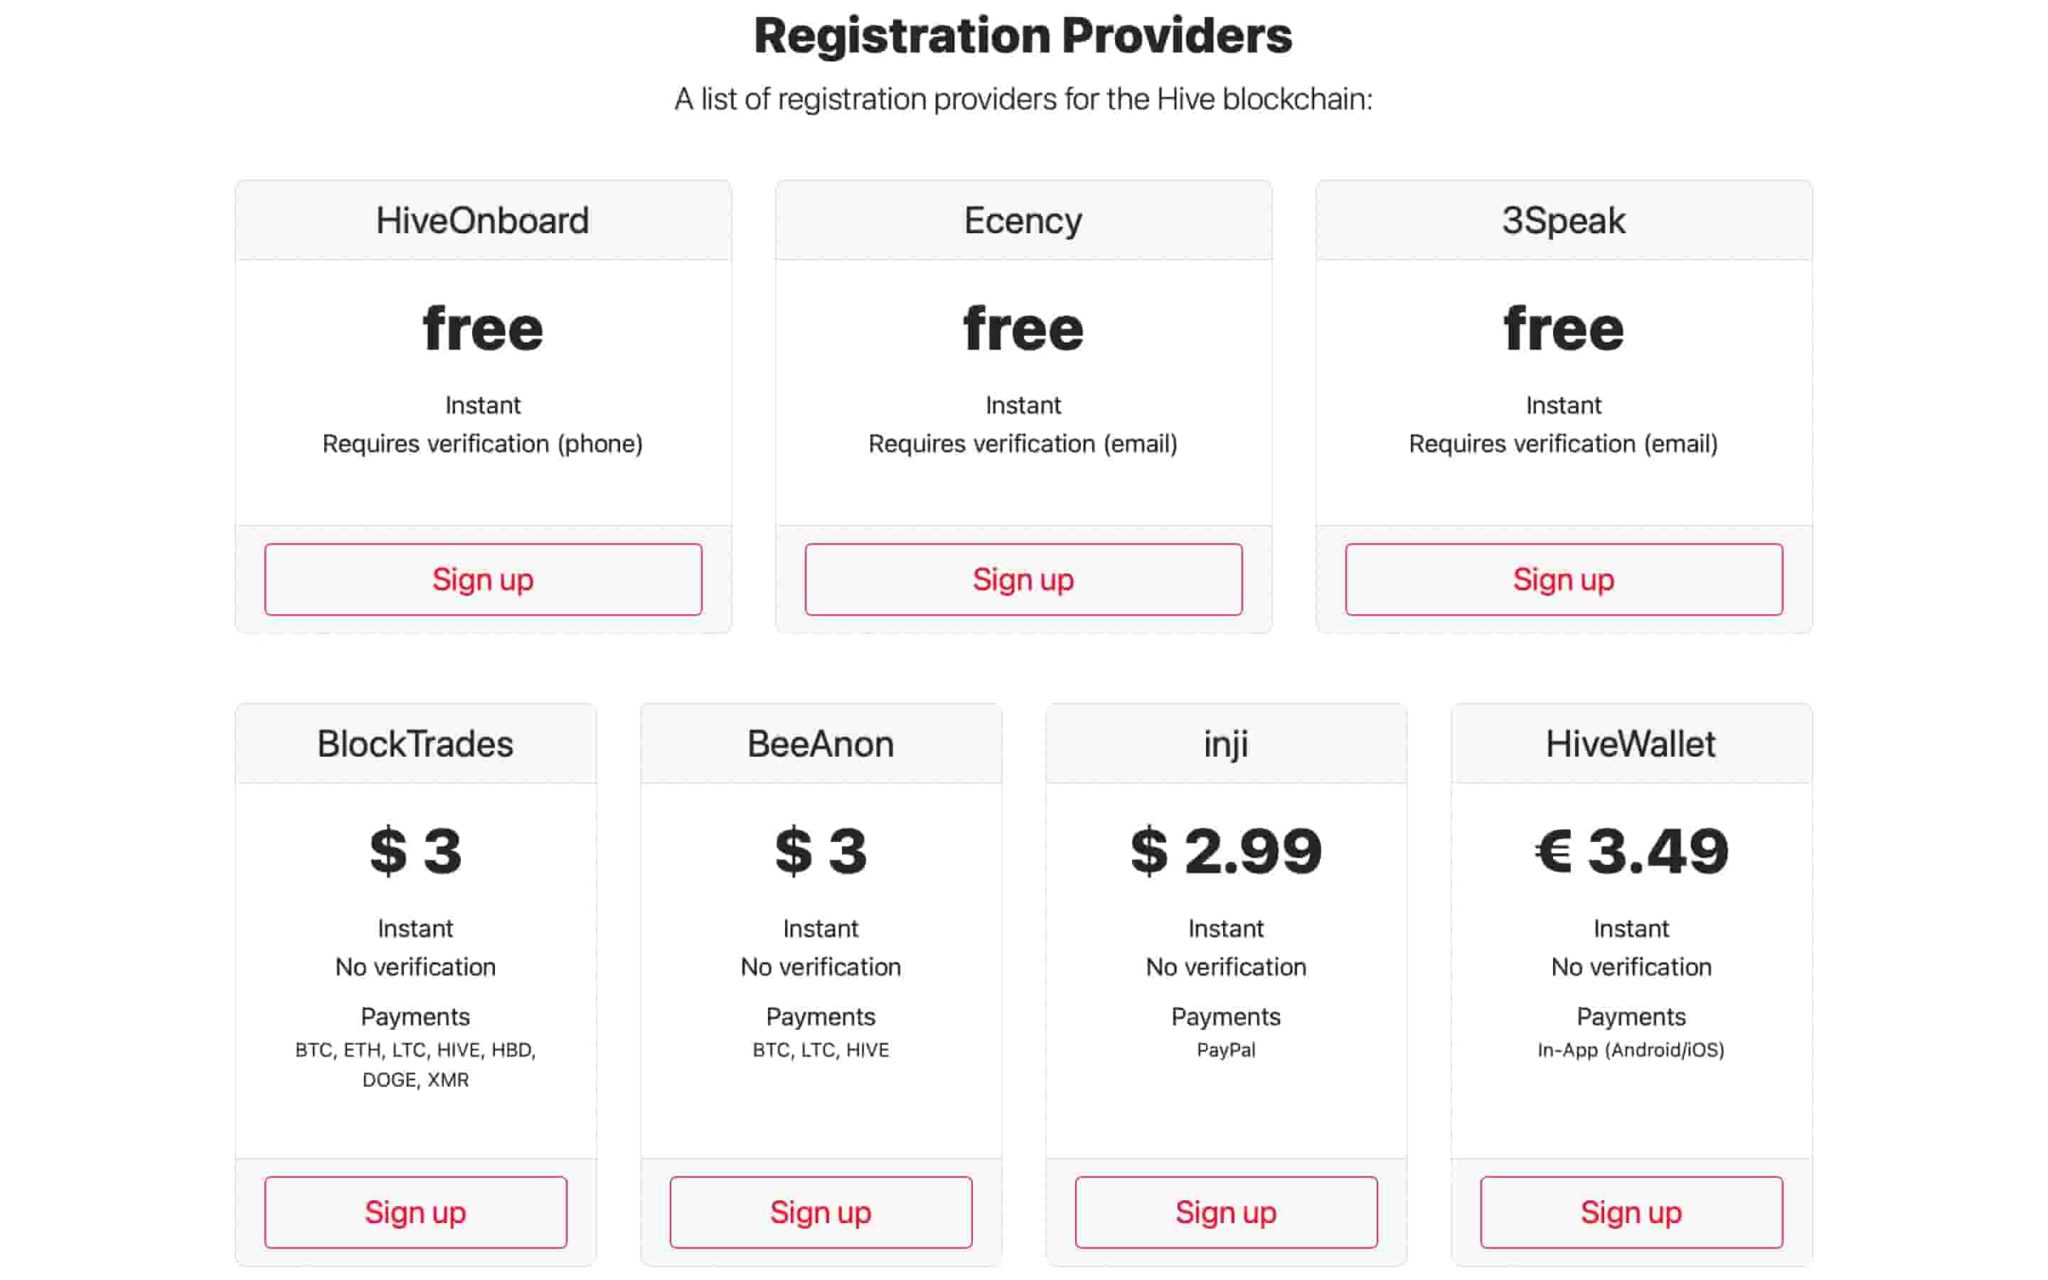
Task: Click the Ecency card header
Action: 1023,220
